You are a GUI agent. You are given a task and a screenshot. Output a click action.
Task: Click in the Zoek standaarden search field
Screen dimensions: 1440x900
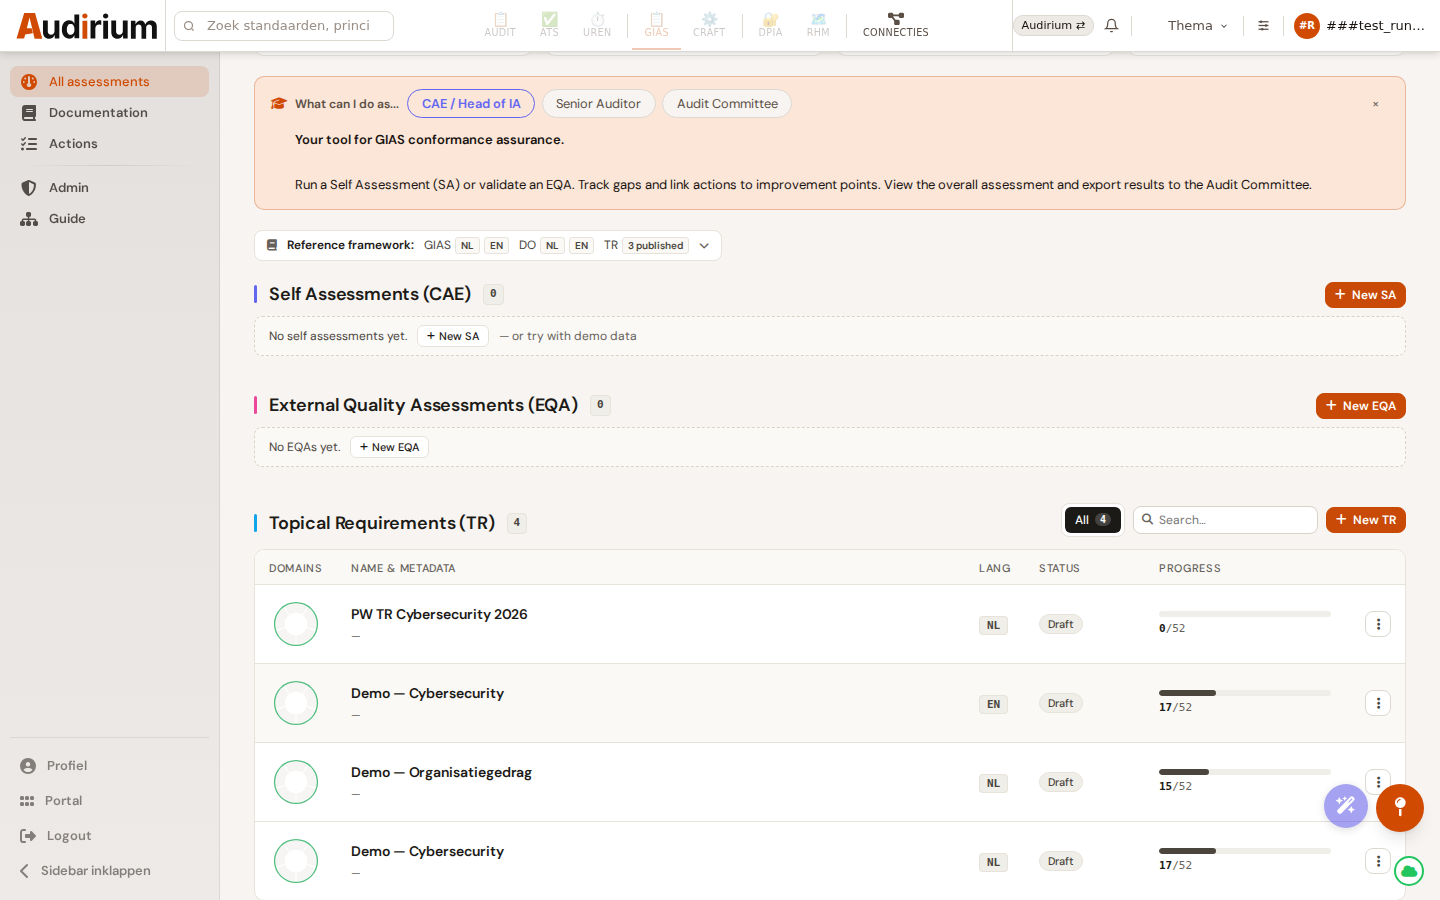(284, 25)
